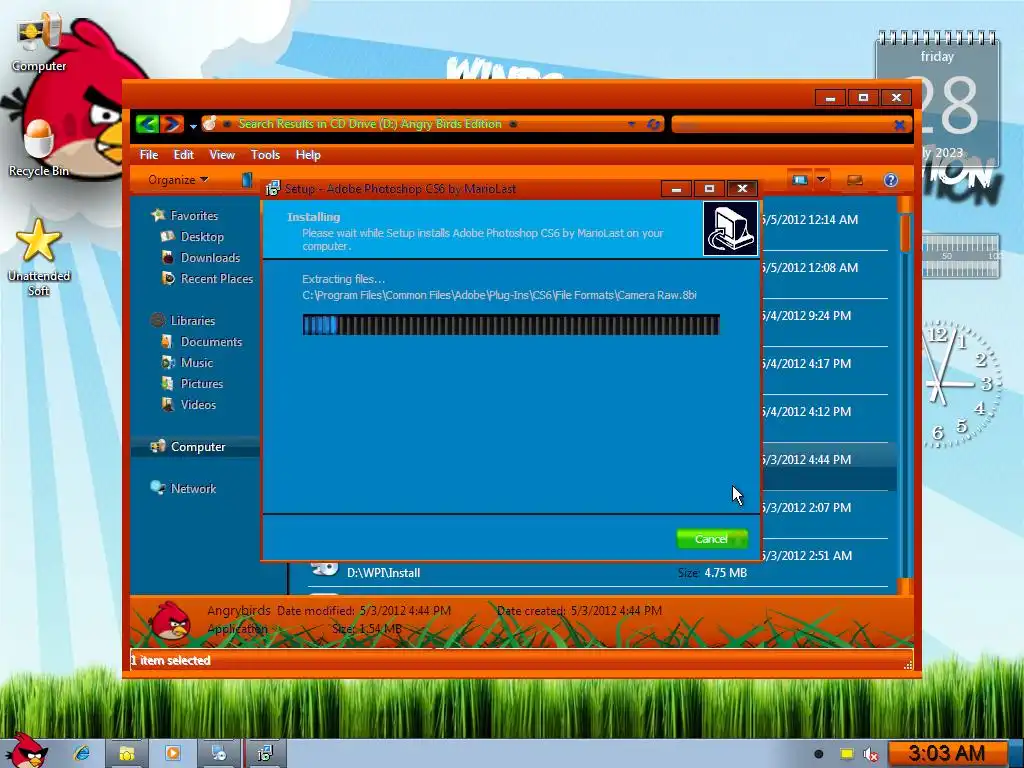1024x768 pixels.
Task: Expand the view options dropdown arrow
Action: click(x=822, y=180)
